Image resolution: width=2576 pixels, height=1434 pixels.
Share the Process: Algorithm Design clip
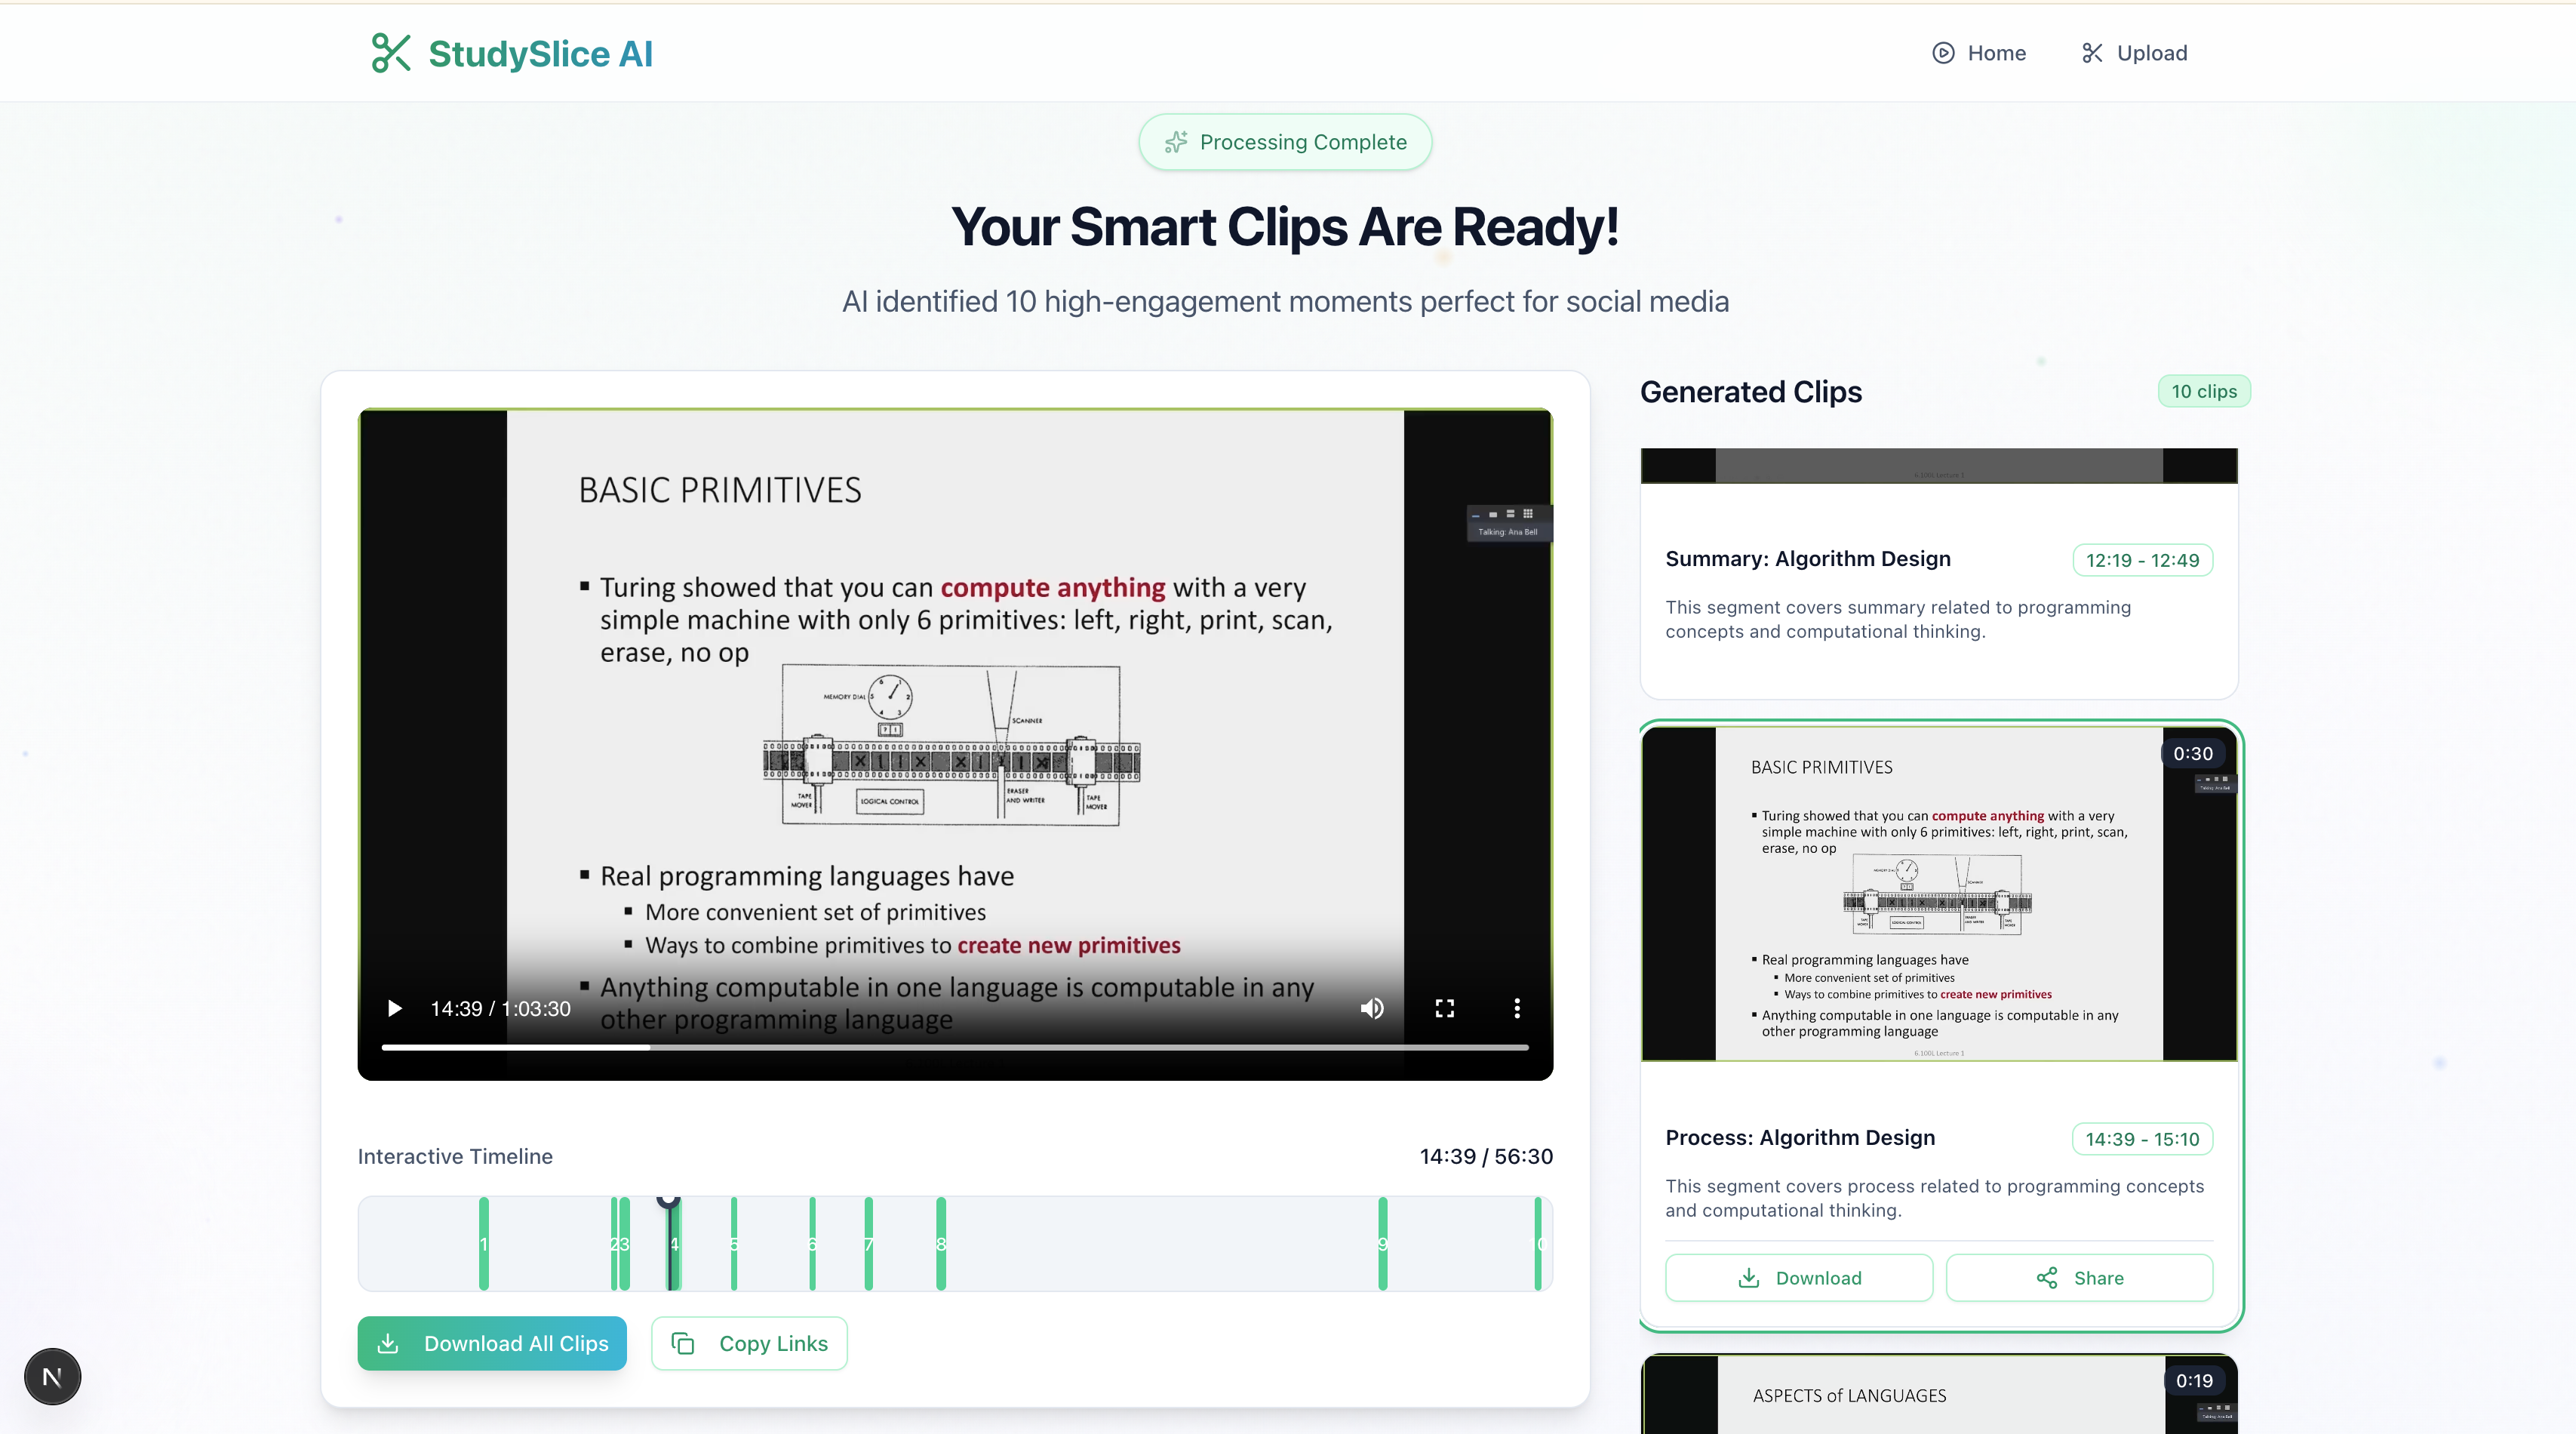[x=2078, y=1278]
